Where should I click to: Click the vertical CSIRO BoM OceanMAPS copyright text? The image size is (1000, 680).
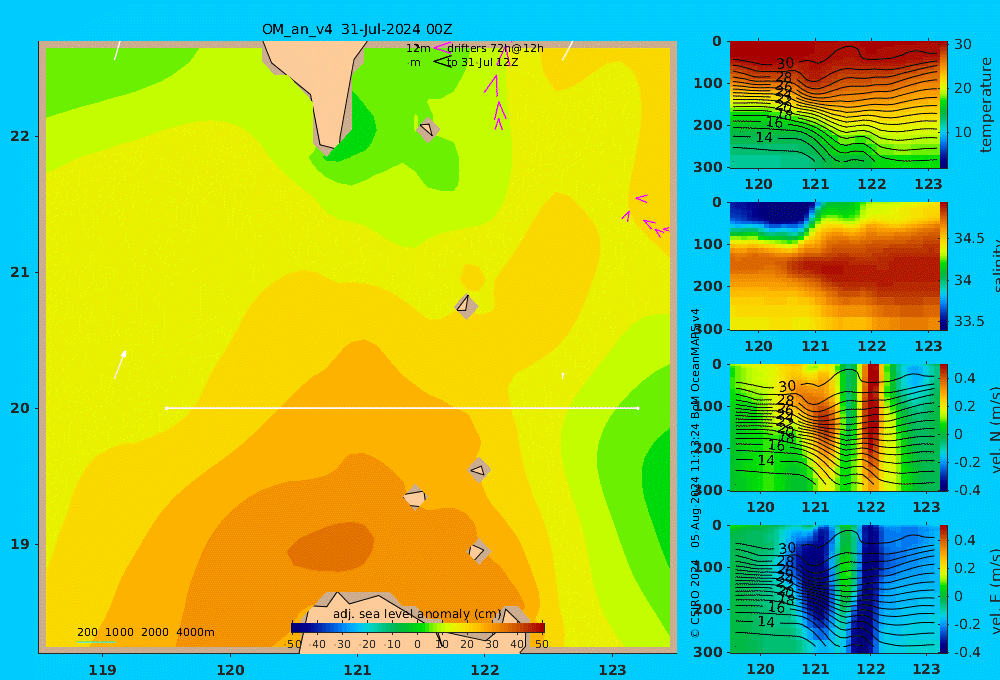pos(695,473)
